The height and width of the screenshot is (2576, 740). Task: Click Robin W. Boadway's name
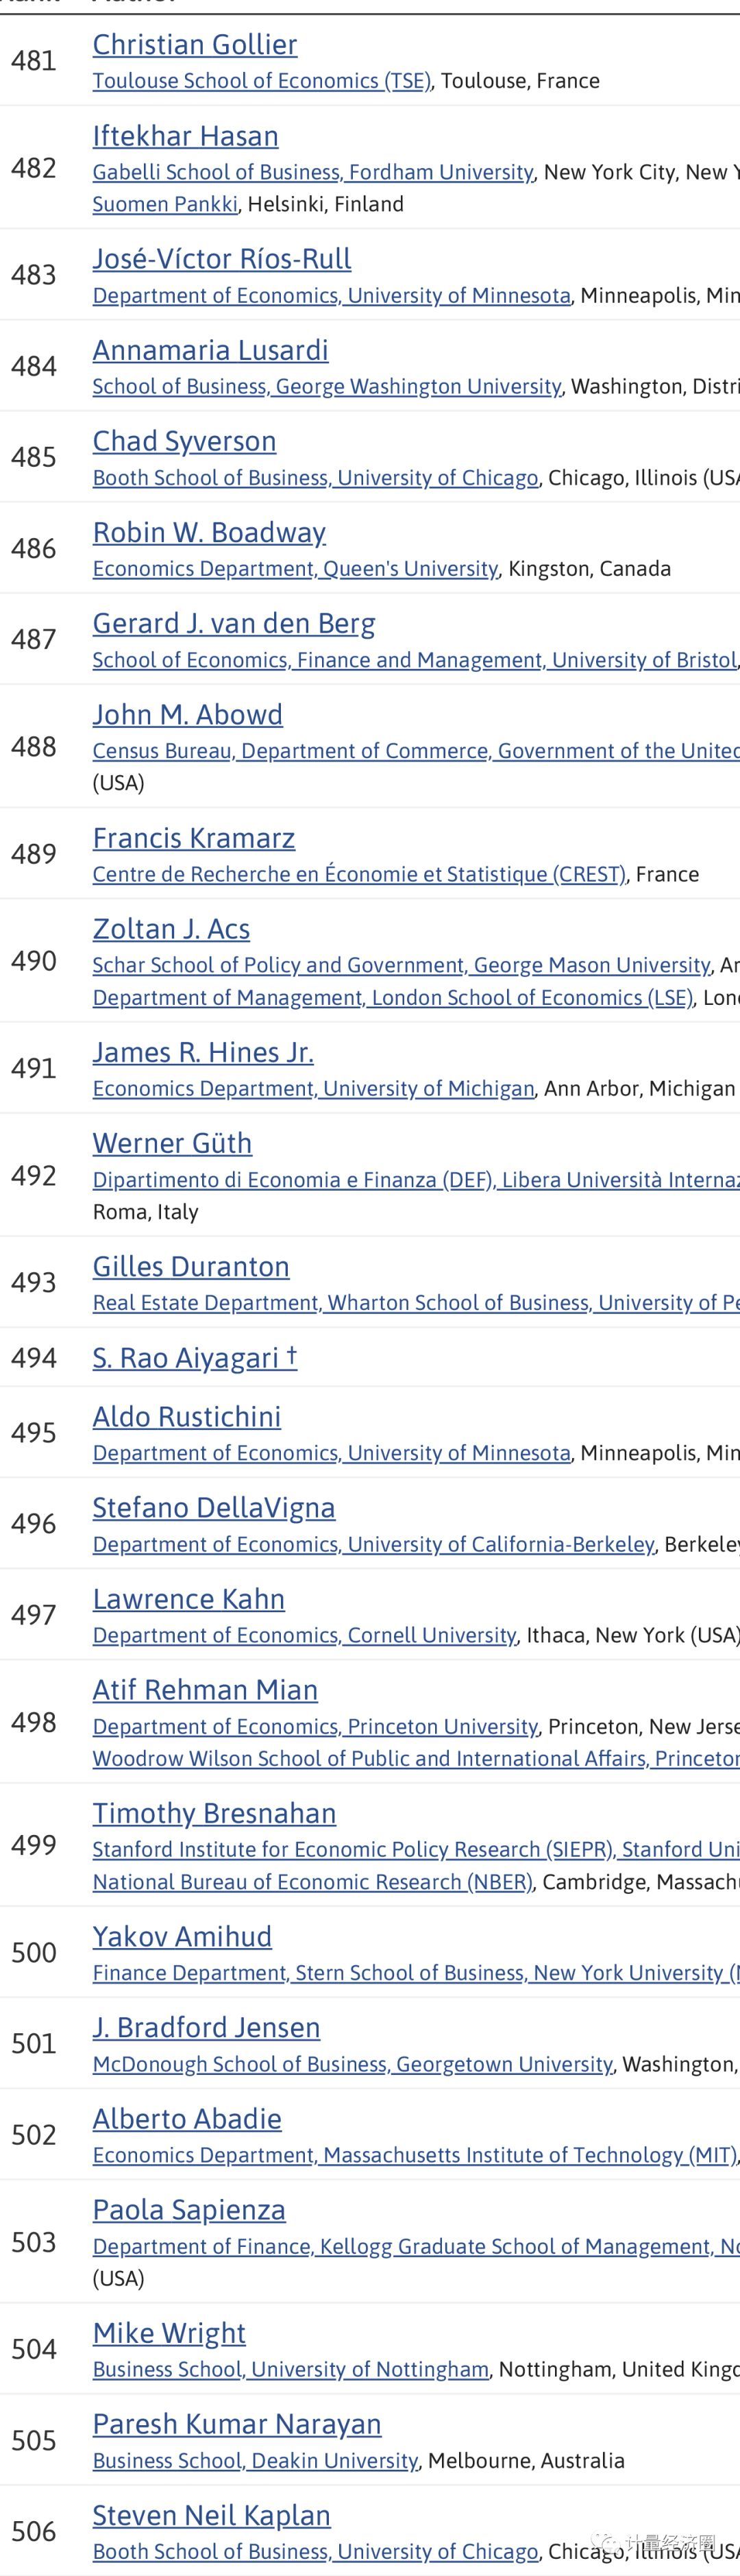click(209, 532)
